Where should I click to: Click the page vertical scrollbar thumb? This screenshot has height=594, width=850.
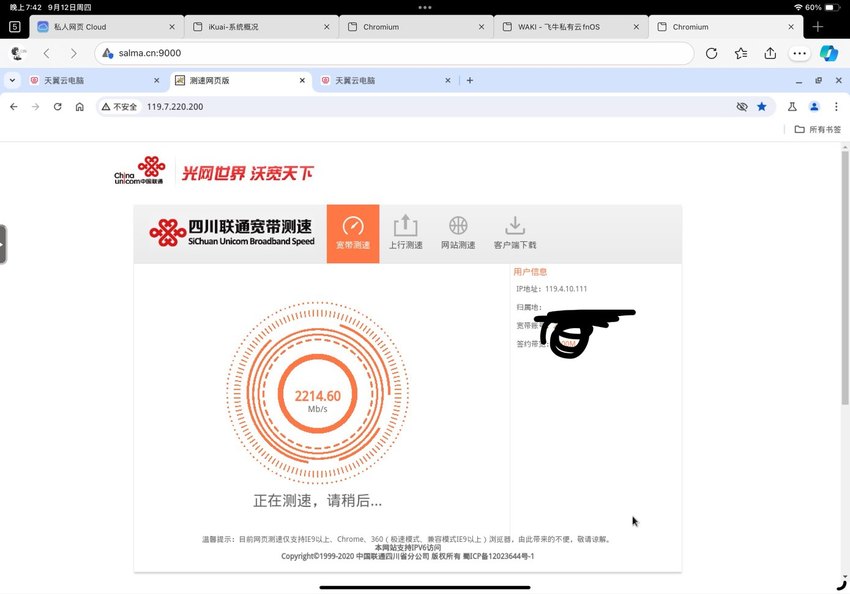click(845, 277)
